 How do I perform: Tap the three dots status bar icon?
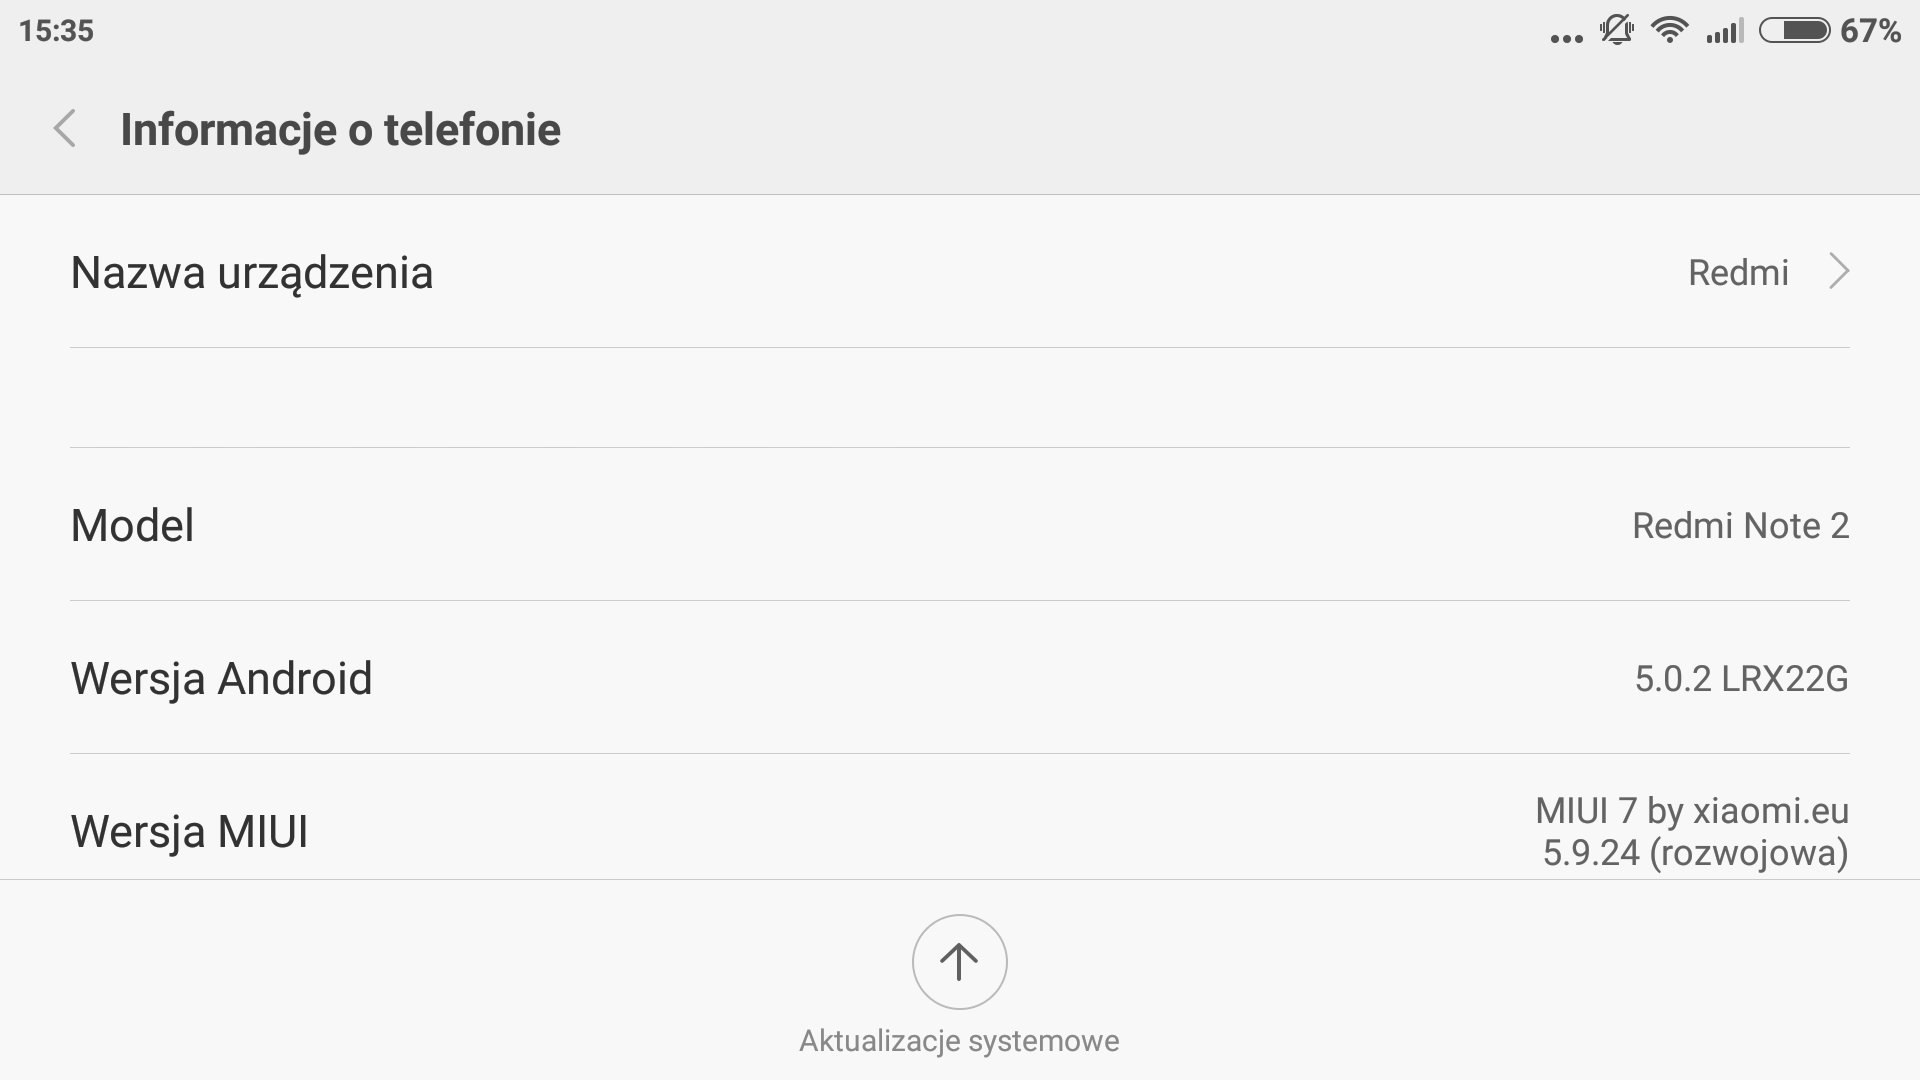(x=1566, y=38)
